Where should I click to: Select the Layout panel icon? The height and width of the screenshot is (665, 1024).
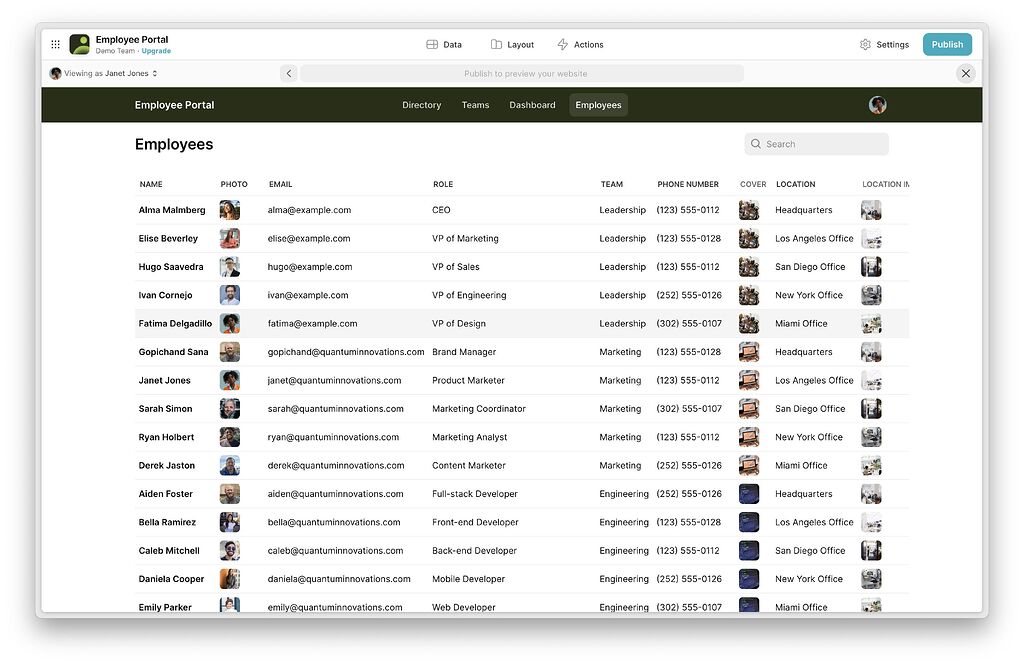(495, 44)
